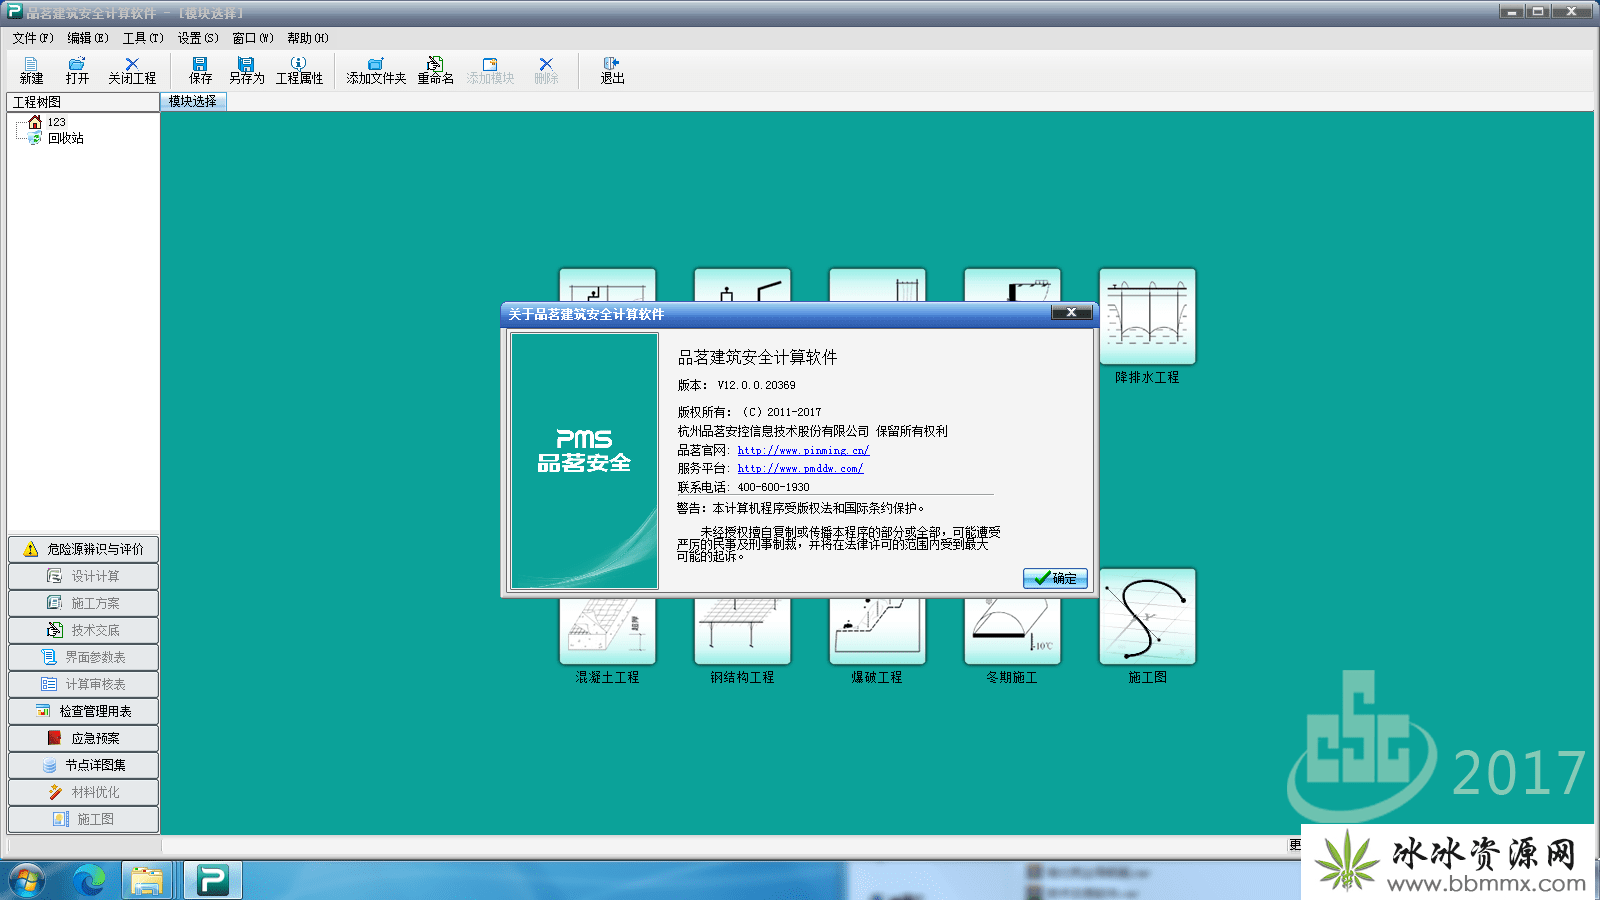Screen dimensions: 1600x900
Task: Click the 材料优化 sidebar button
Action: pyautogui.click(x=83, y=792)
